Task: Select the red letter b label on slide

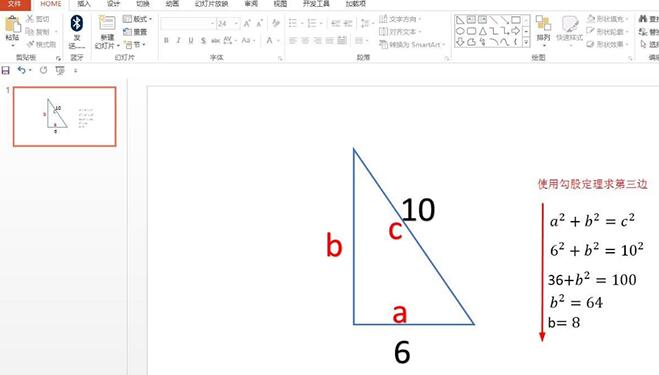Action: (x=334, y=246)
